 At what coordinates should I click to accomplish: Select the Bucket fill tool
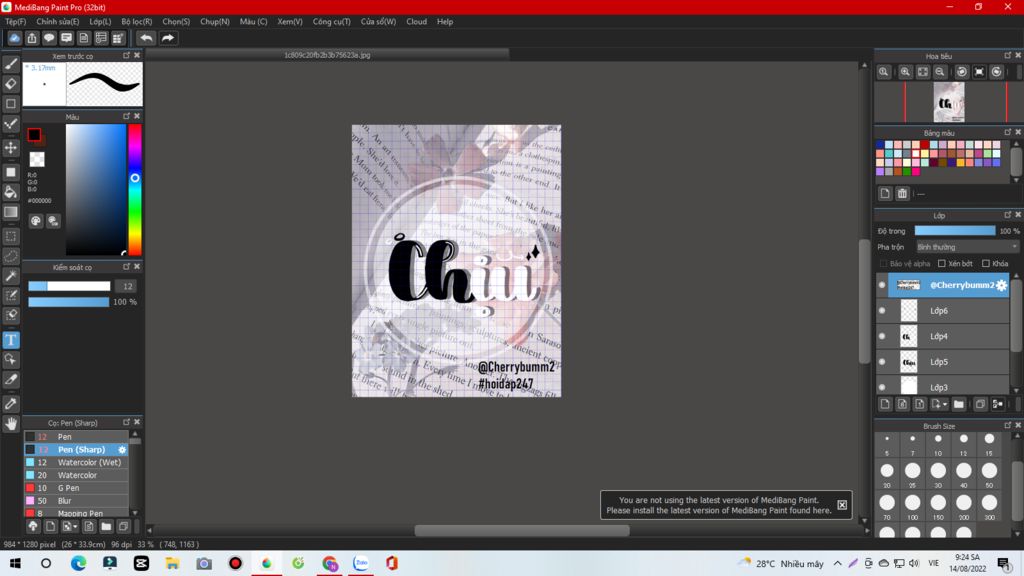click(11, 192)
